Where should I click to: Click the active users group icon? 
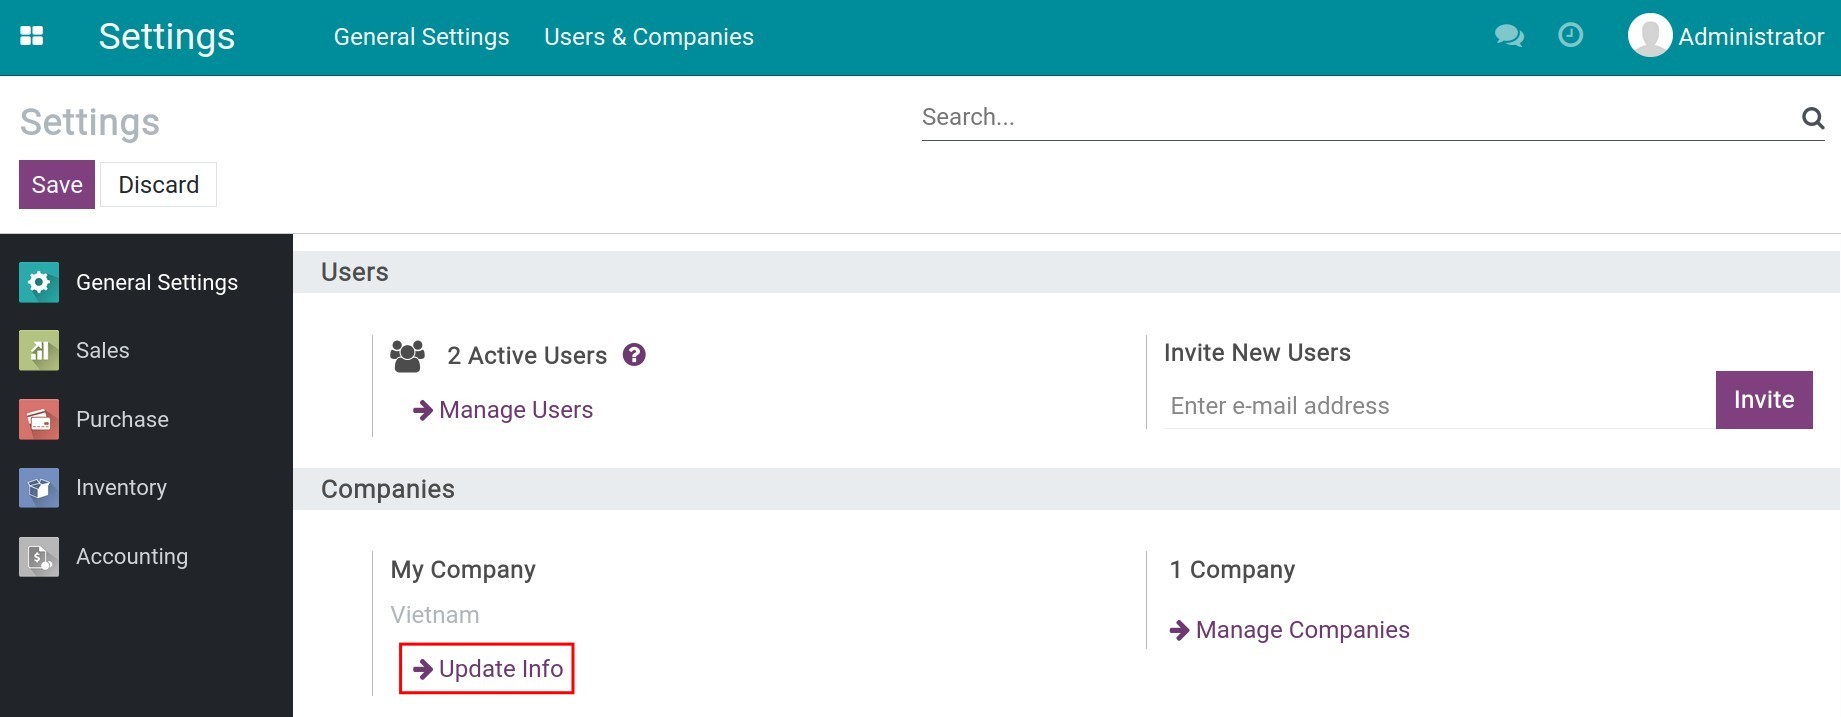click(407, 356)
